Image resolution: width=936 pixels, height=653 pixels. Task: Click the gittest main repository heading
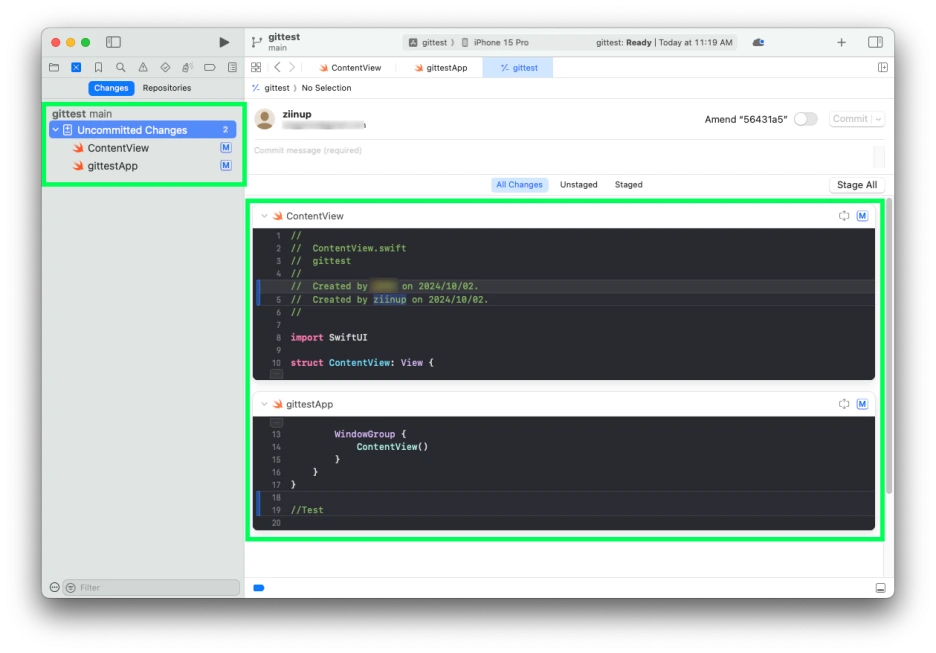click(82, 113)
